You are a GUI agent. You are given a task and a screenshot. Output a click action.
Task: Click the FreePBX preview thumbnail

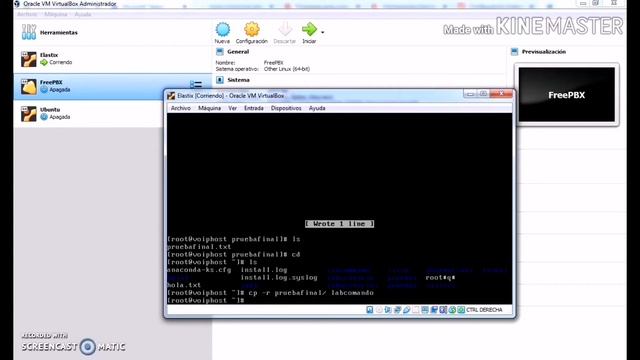[x=567, y=95]
